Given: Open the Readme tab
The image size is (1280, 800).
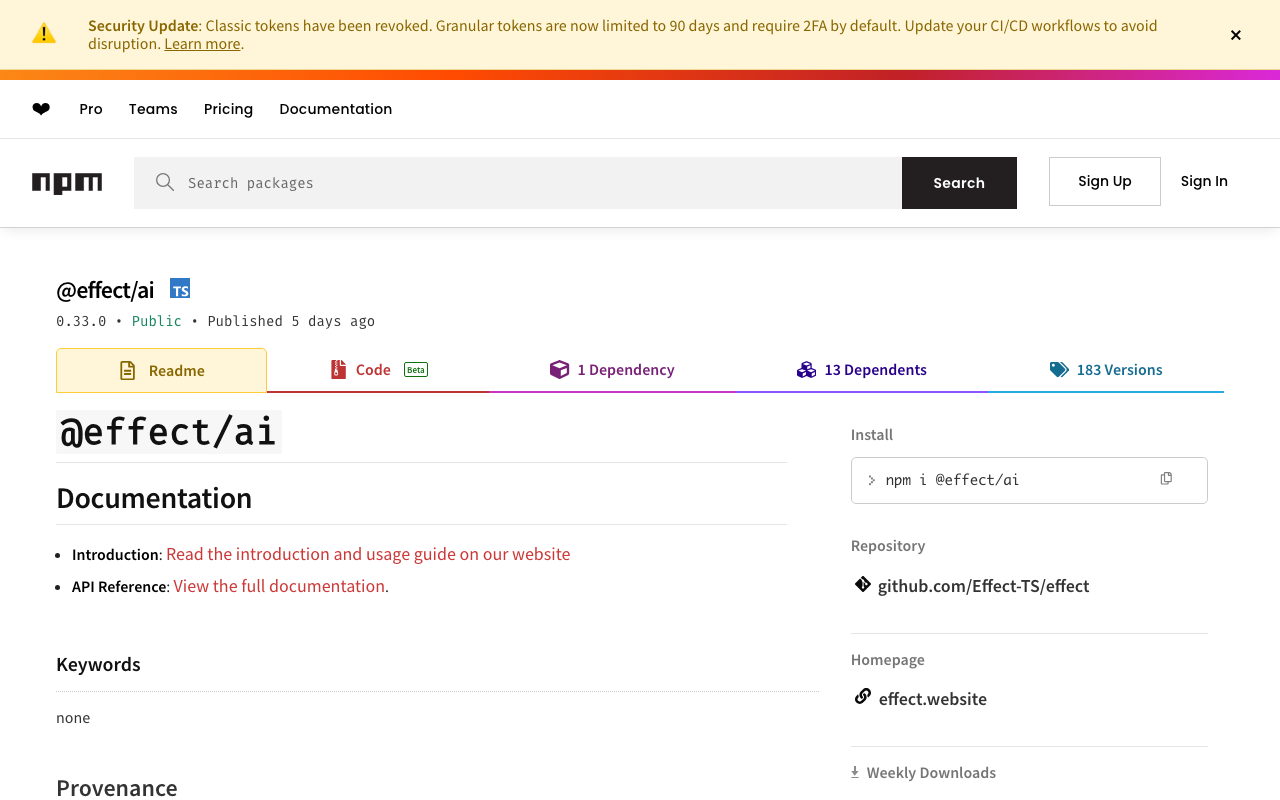Looking at the screenshot, I should [162, 370].
